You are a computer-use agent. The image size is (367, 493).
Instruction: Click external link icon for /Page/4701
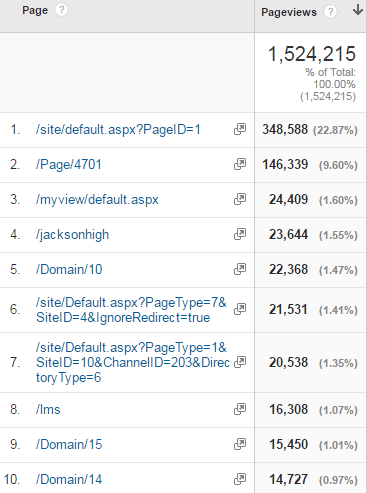[x=240, y=164]
